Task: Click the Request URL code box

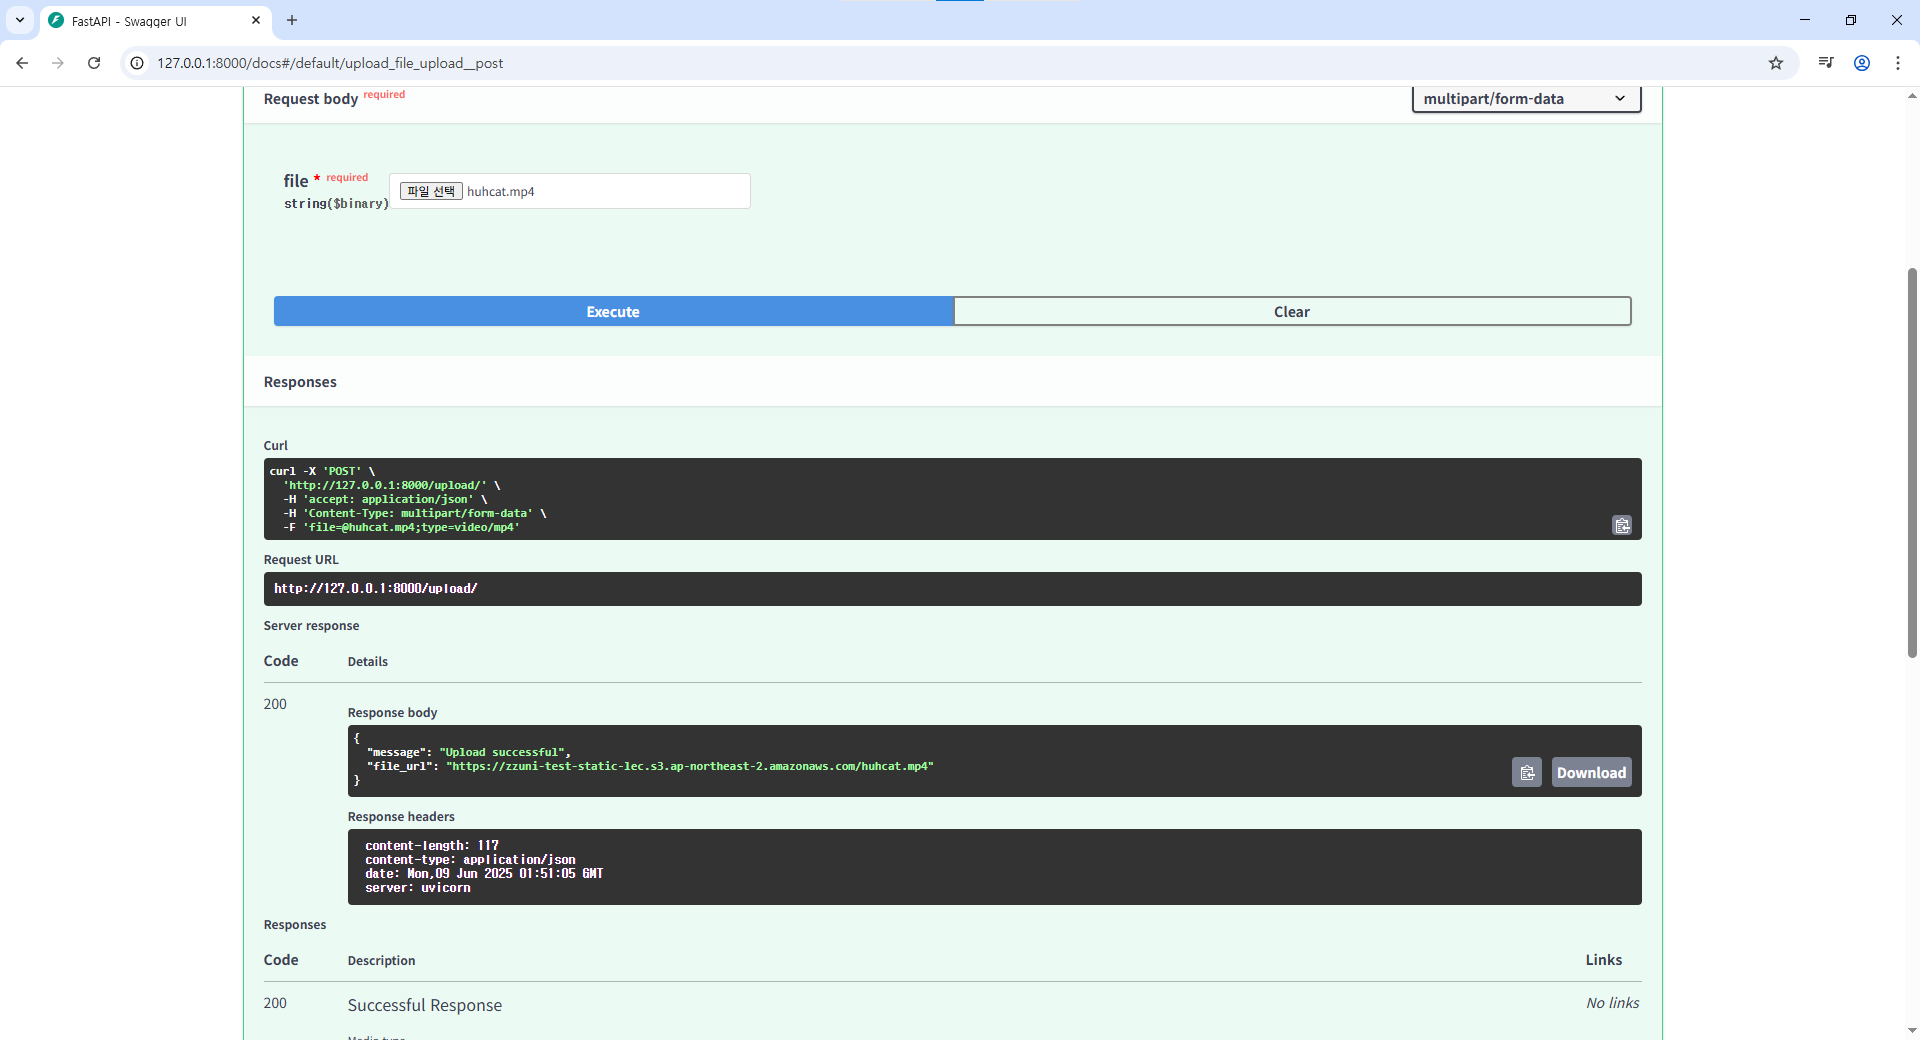Action: 952,589
